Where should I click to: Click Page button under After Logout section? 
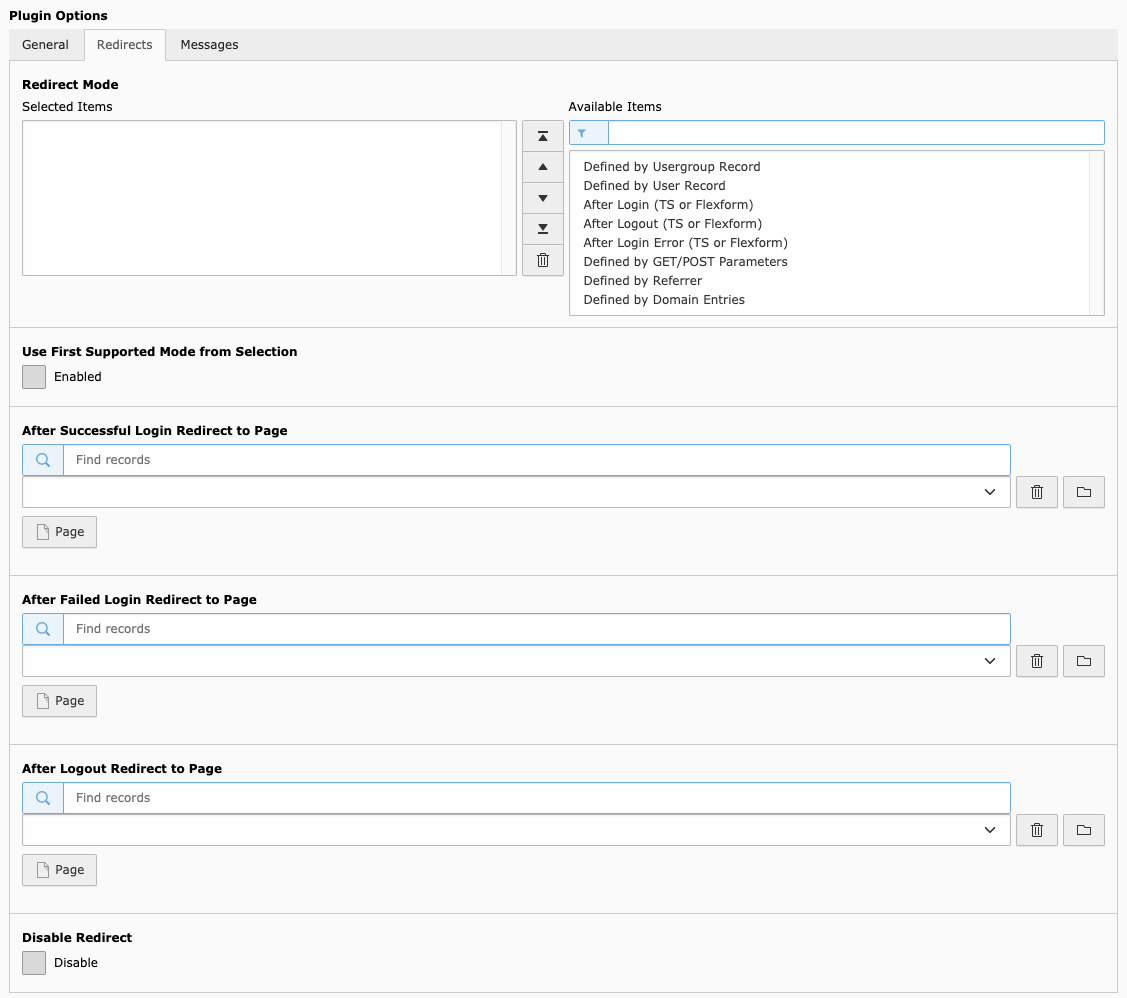click(58, 869)
